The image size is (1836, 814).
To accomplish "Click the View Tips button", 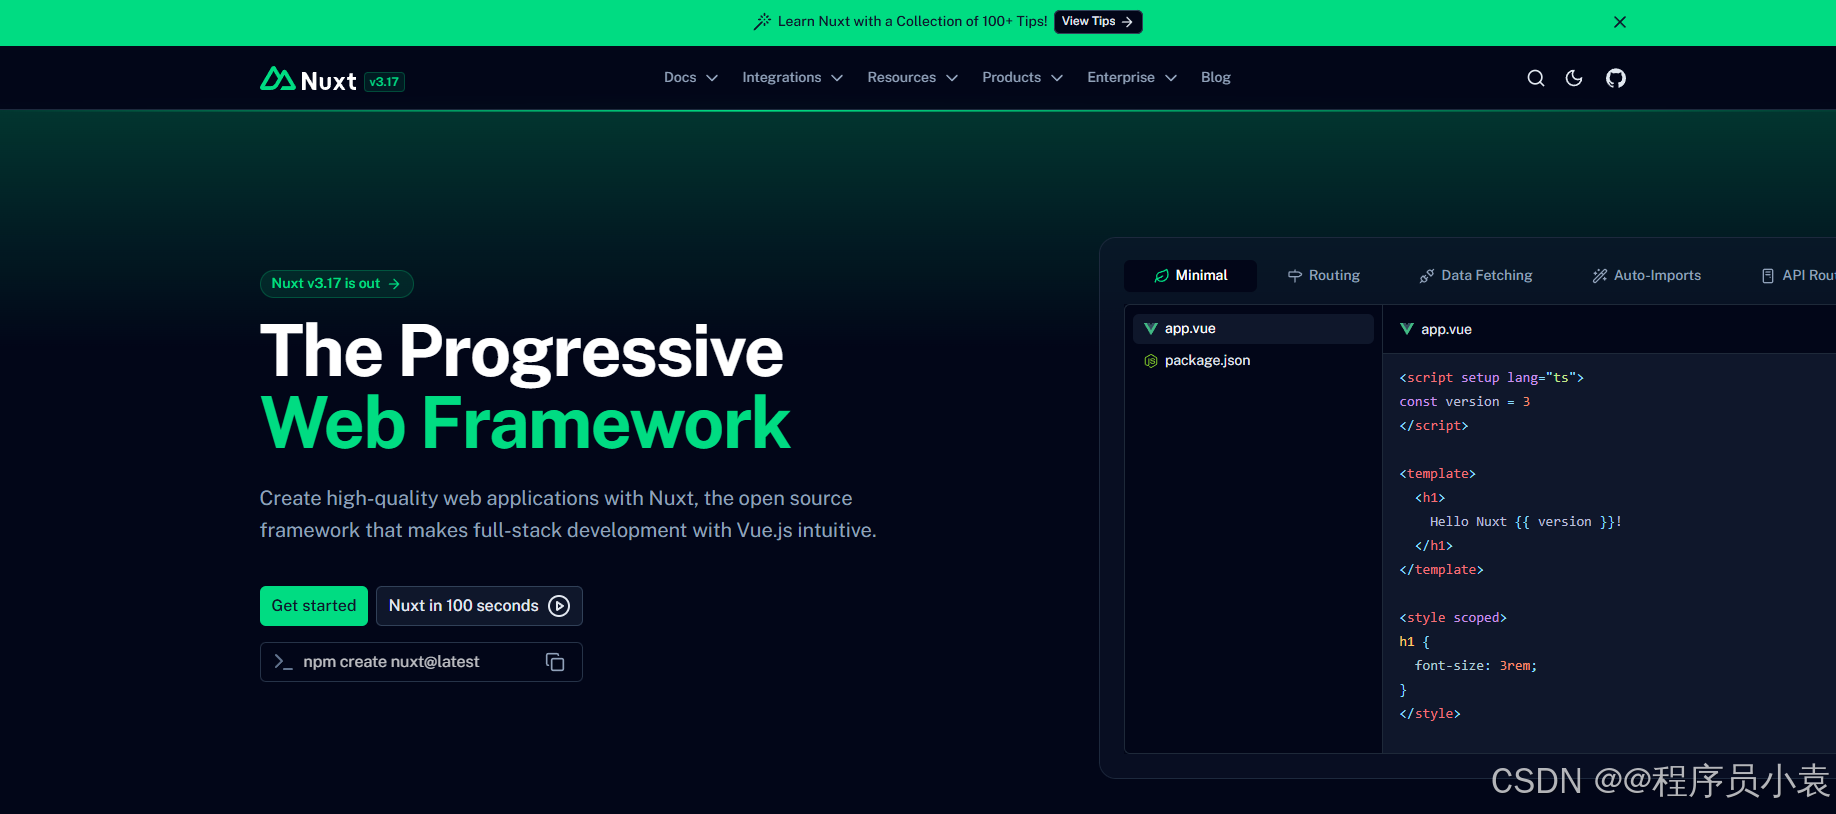I will pos(1098,21).
